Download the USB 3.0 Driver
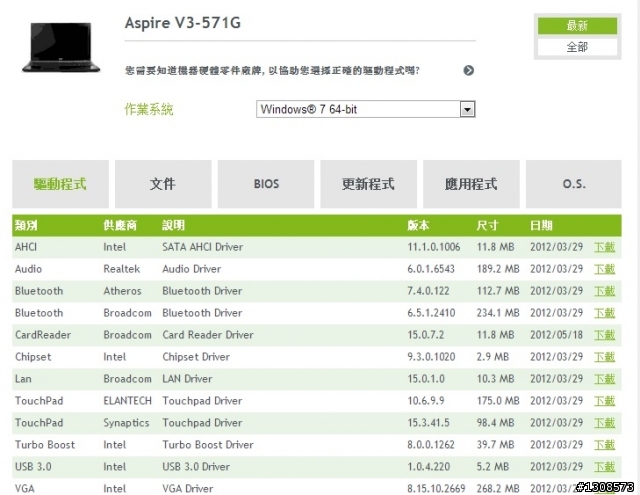 point(604,467)
